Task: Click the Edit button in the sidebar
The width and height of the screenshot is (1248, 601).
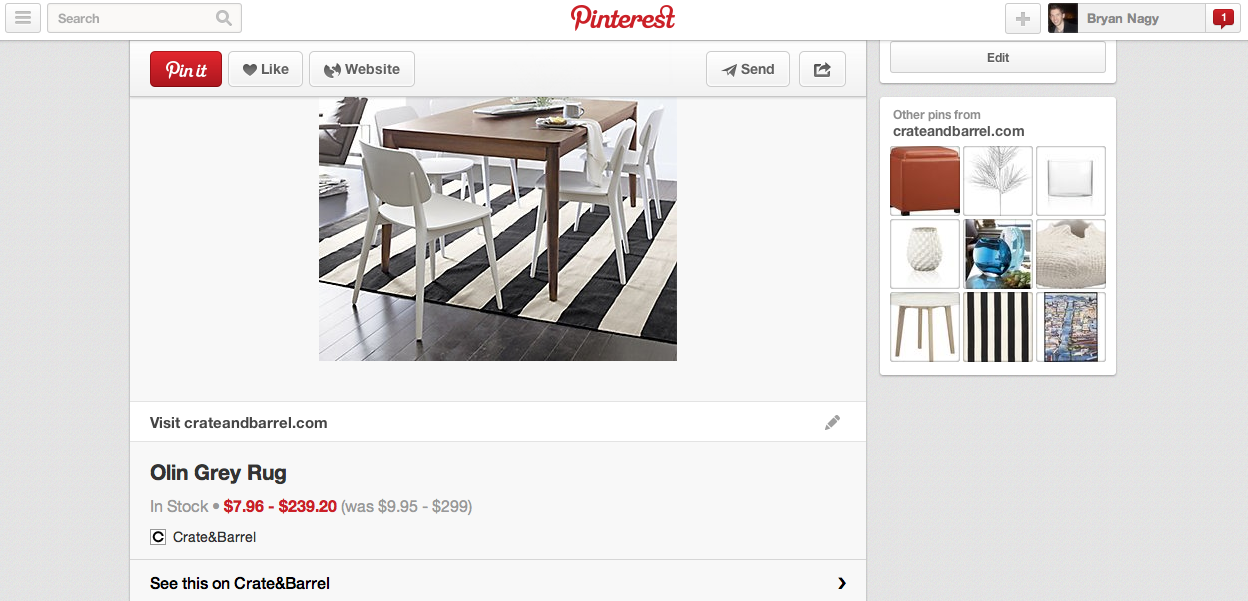Action: pyautogui.click(x=998, y=58)
